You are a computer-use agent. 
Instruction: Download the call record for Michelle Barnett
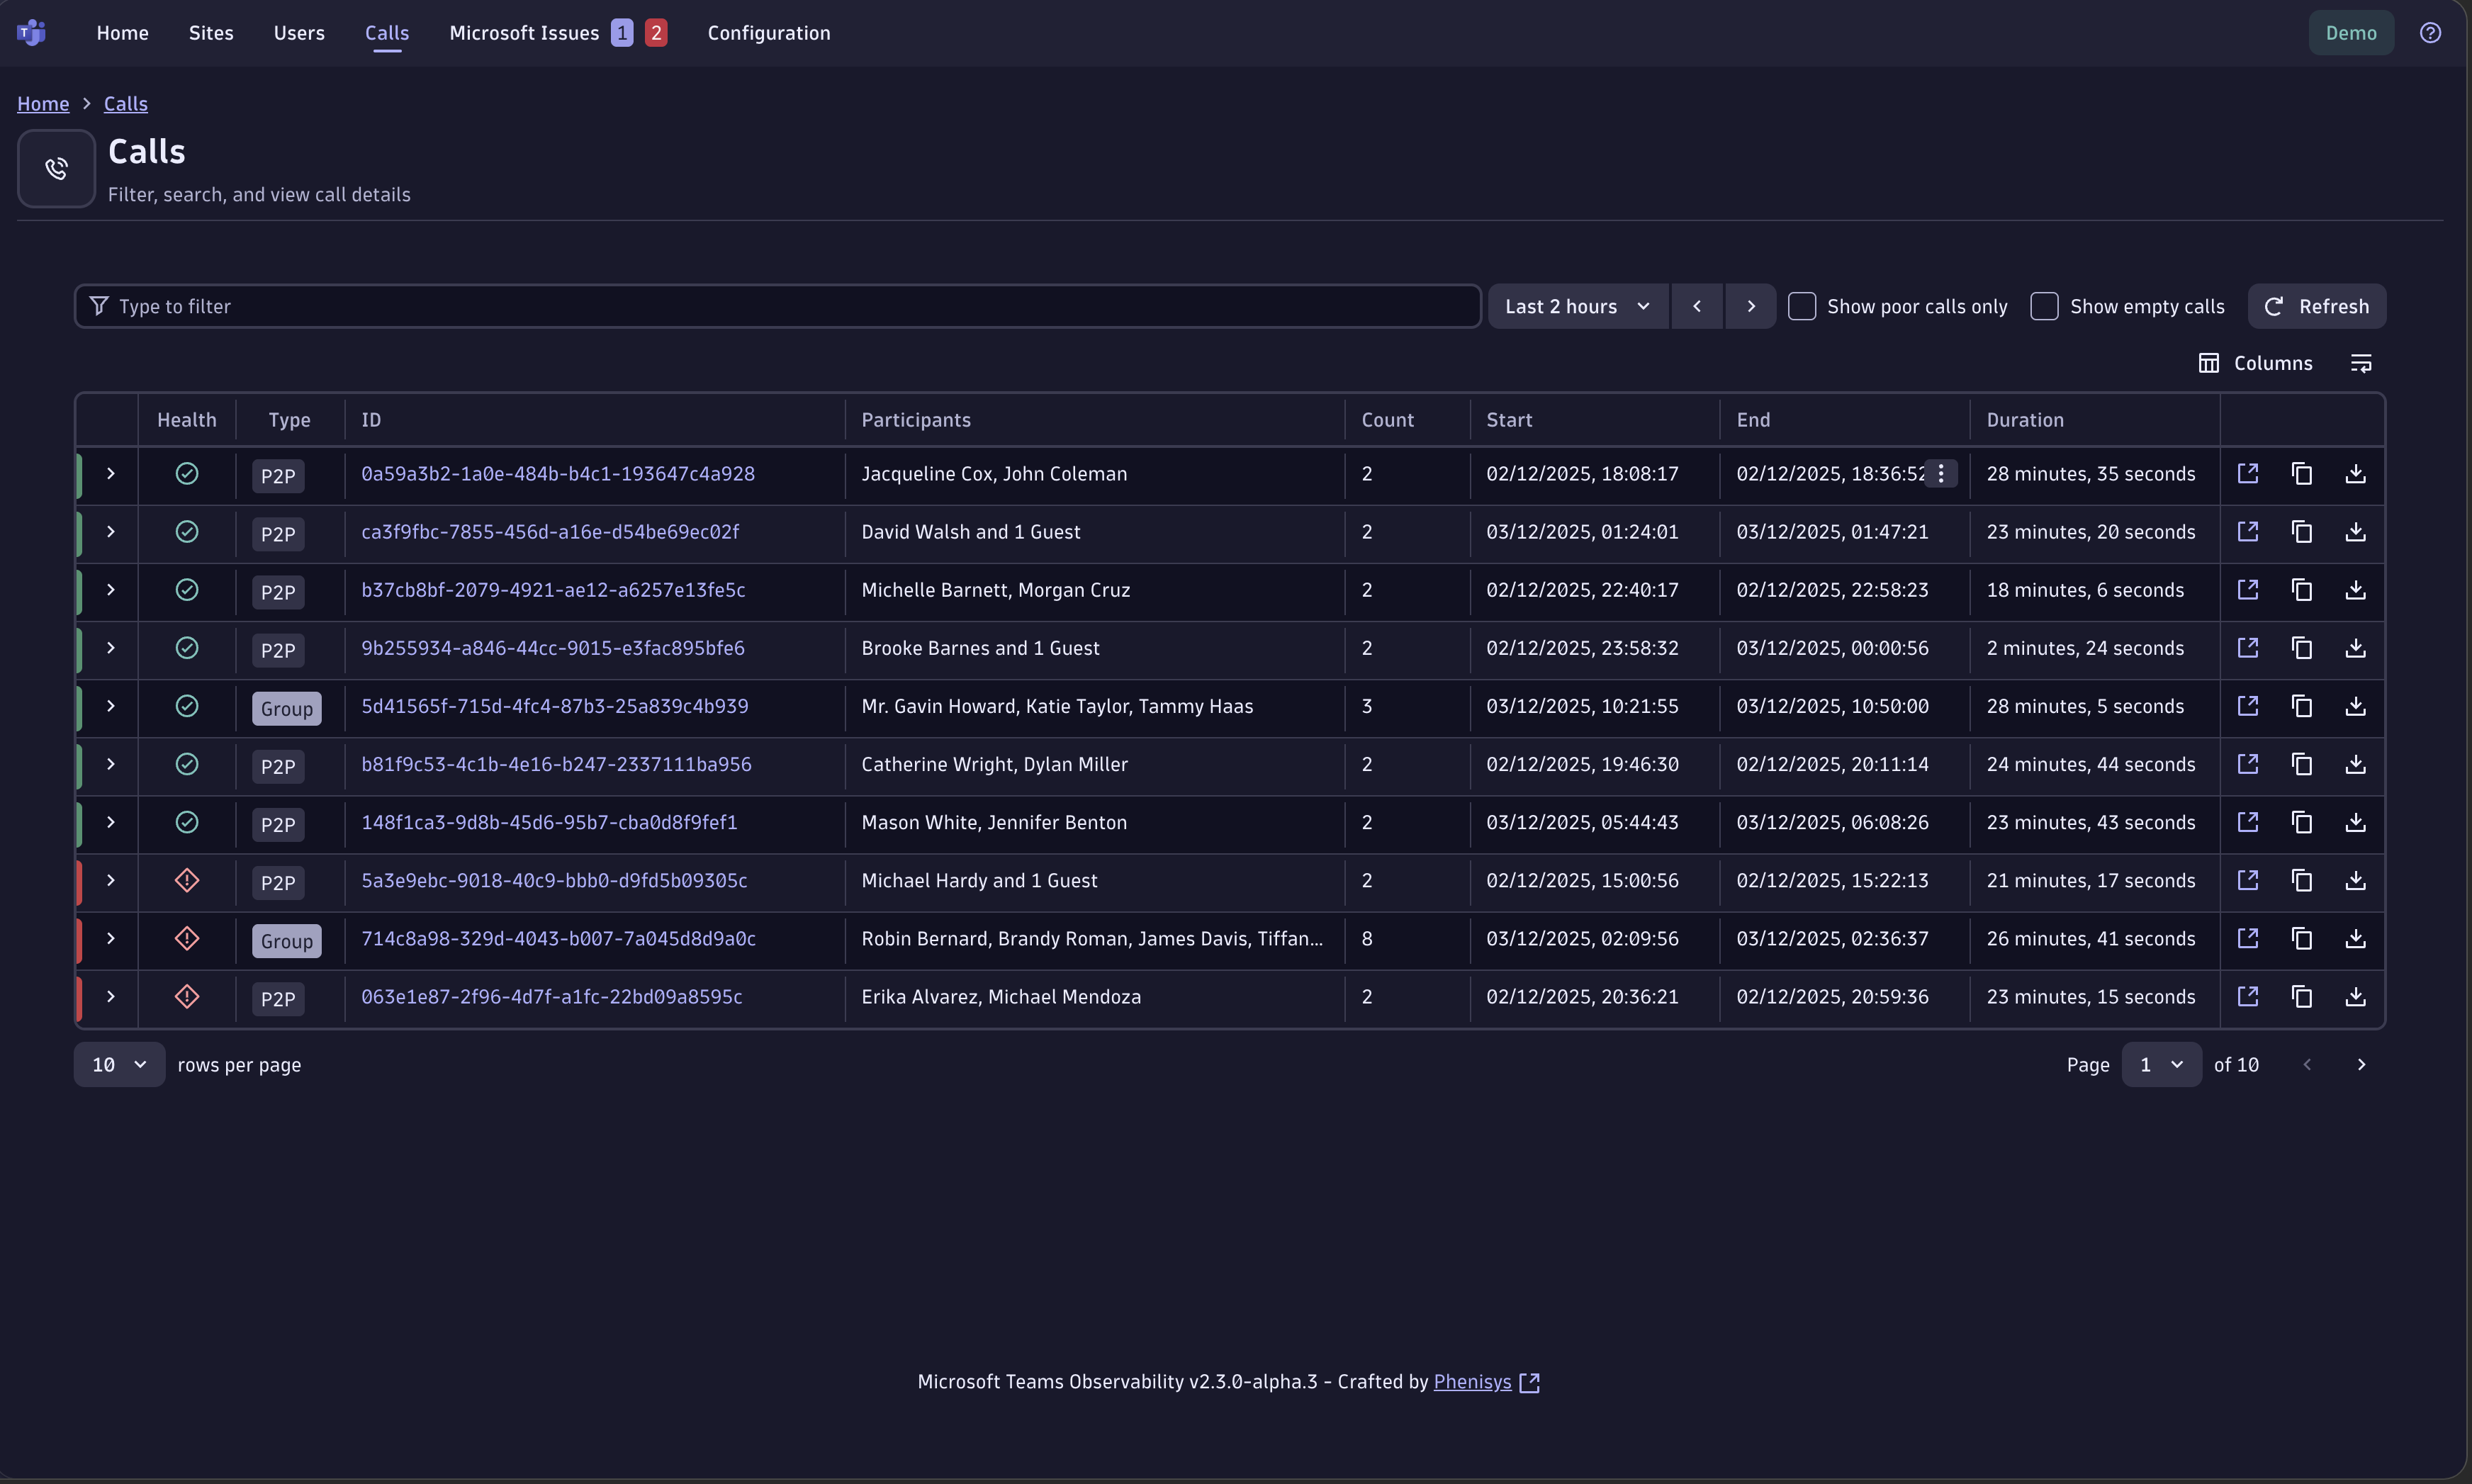(2357, 590)
